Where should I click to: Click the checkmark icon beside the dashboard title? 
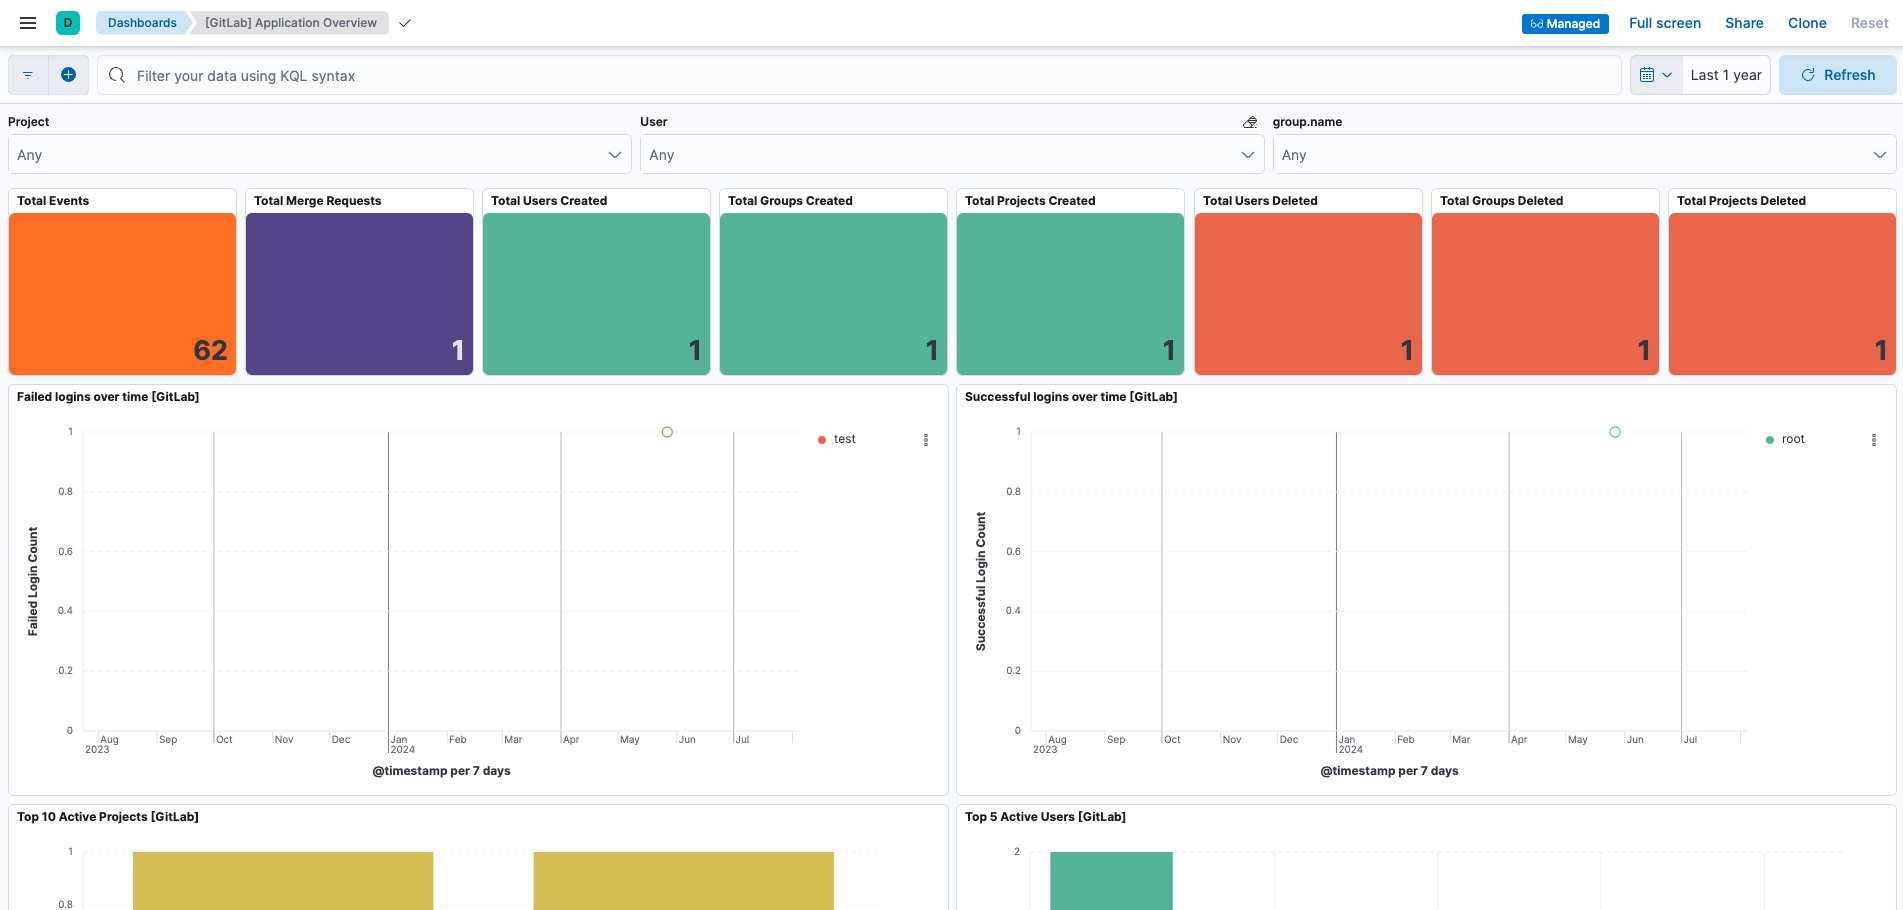(404, 23)
